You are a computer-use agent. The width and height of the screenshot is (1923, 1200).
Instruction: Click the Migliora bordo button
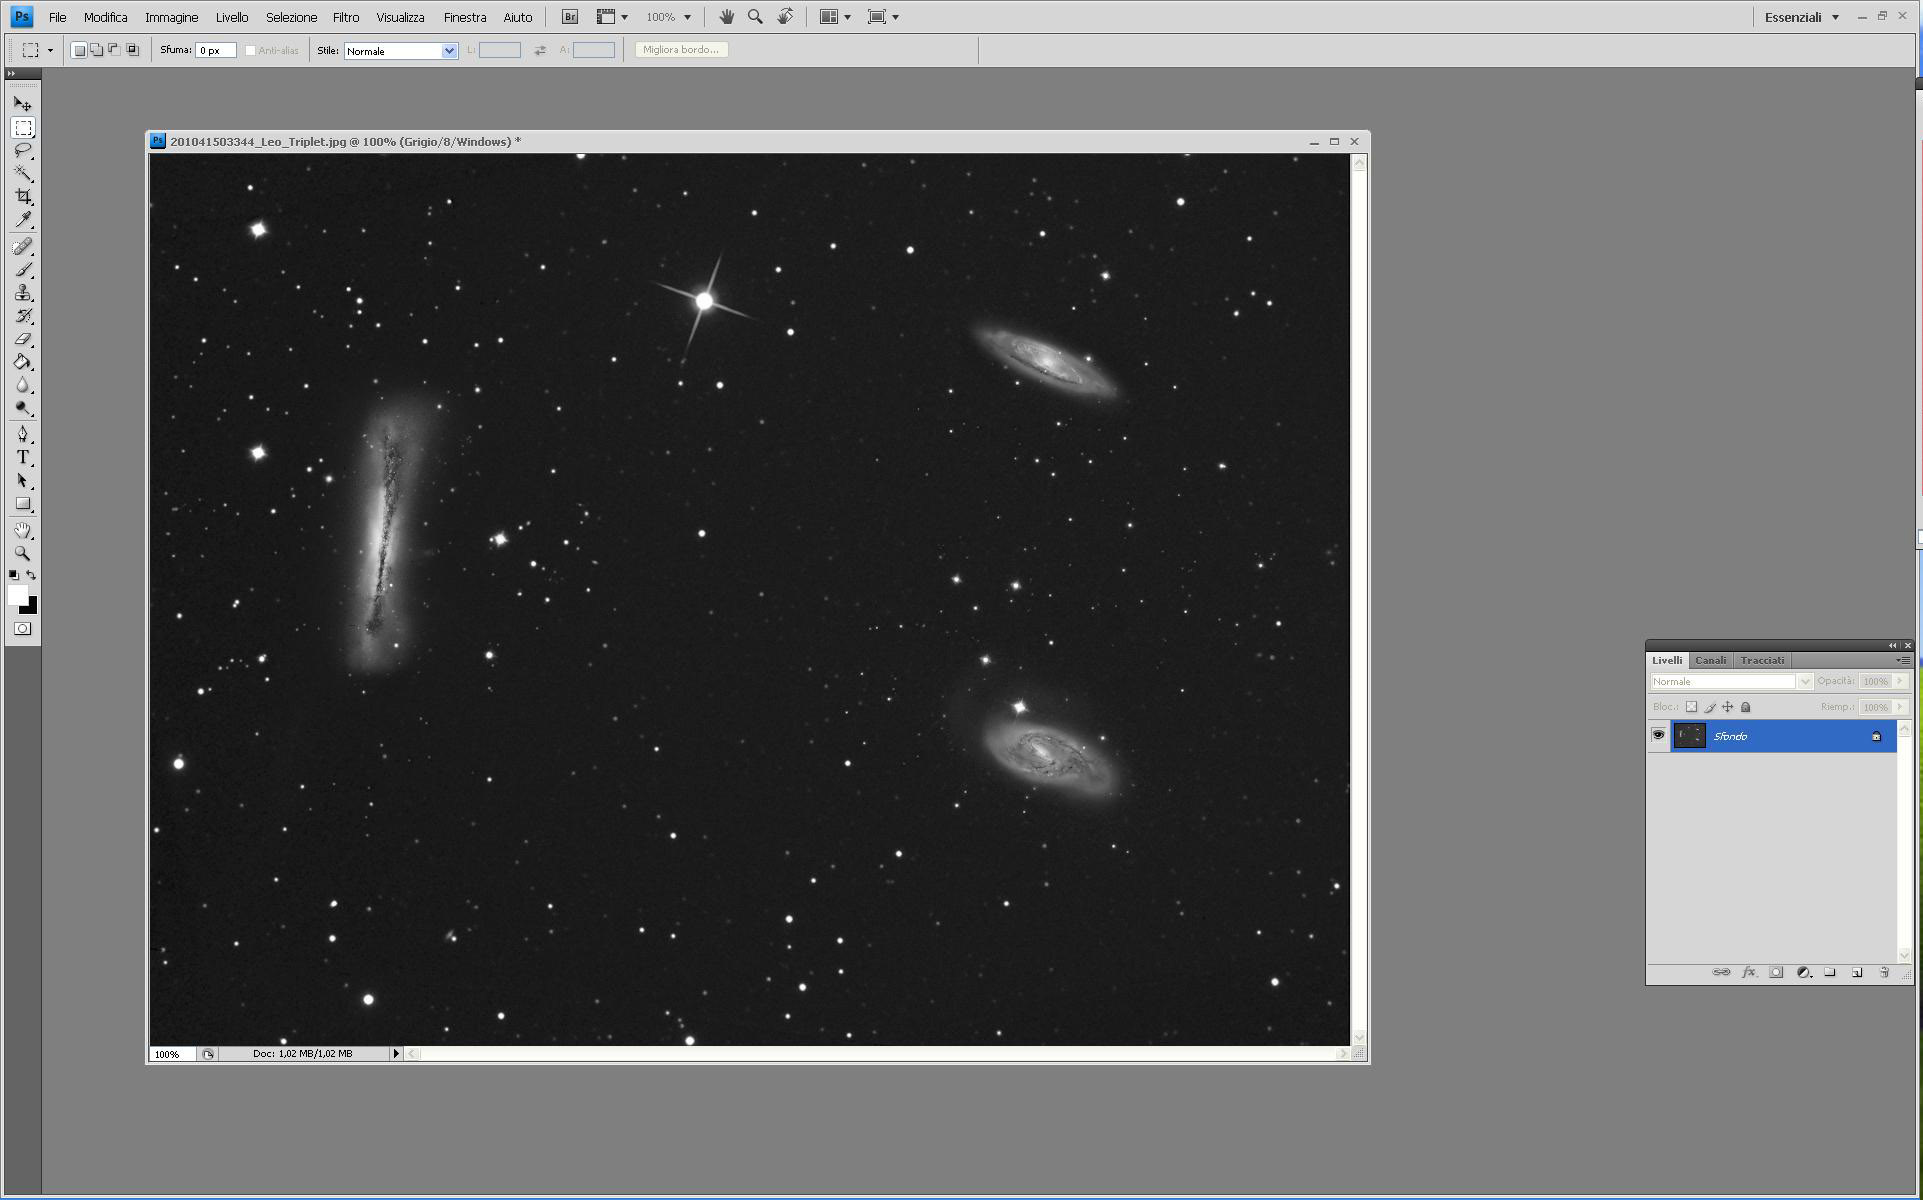(x=681, y=50)
